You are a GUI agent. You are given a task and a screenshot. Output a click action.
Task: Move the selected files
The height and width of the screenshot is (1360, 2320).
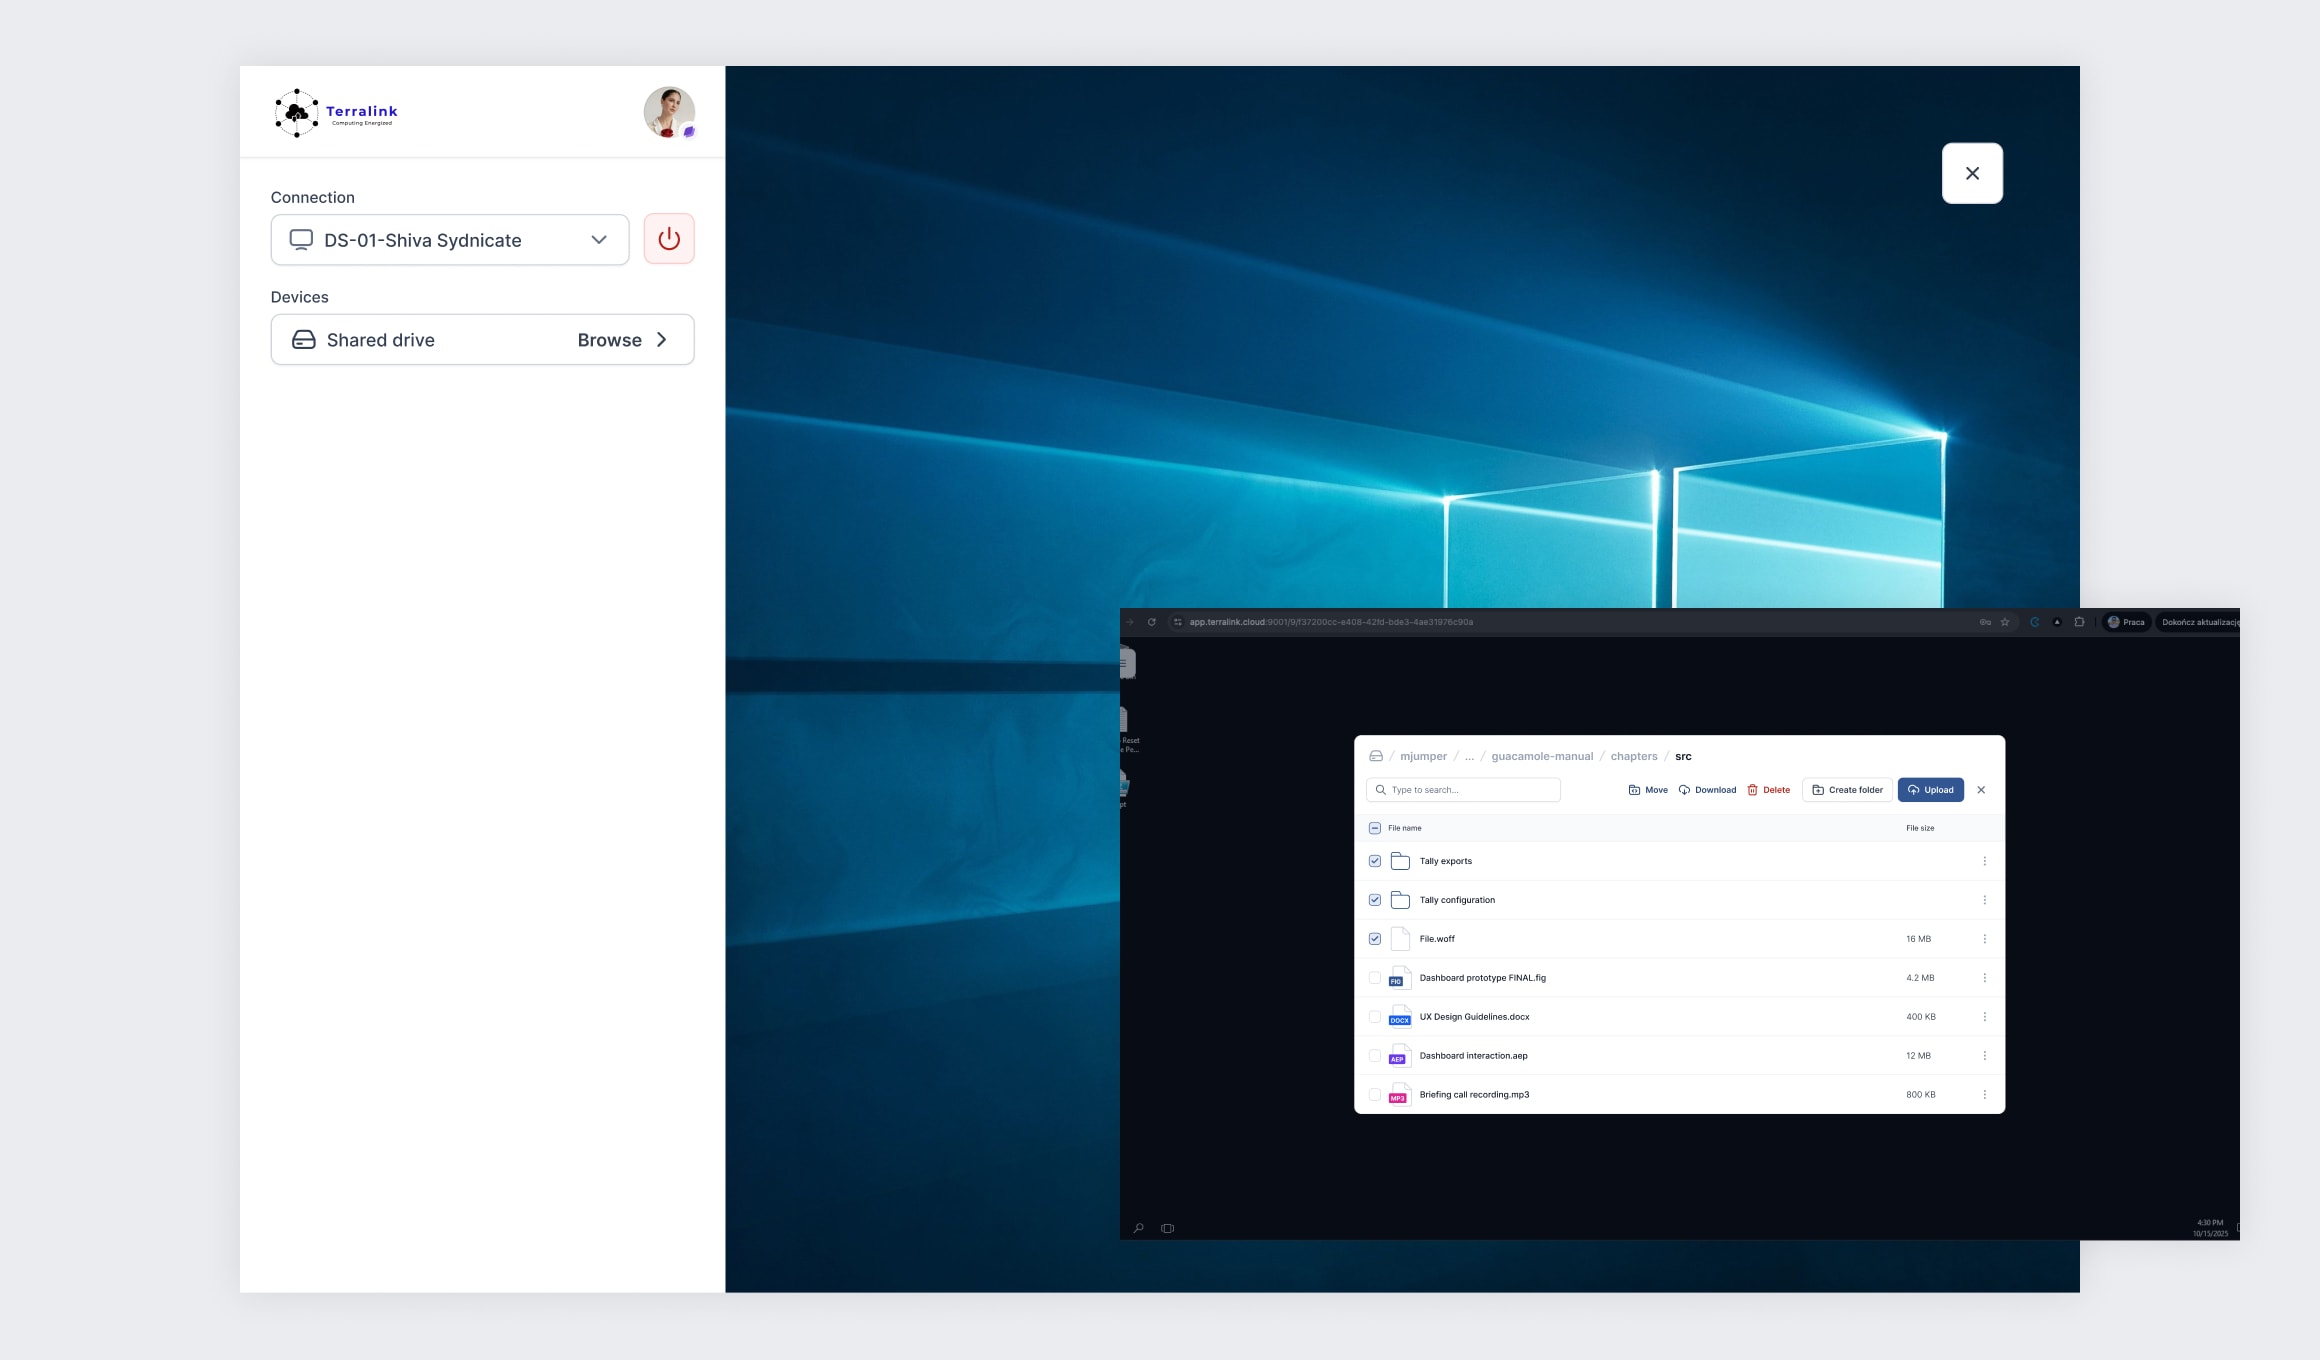[1648, 790]
